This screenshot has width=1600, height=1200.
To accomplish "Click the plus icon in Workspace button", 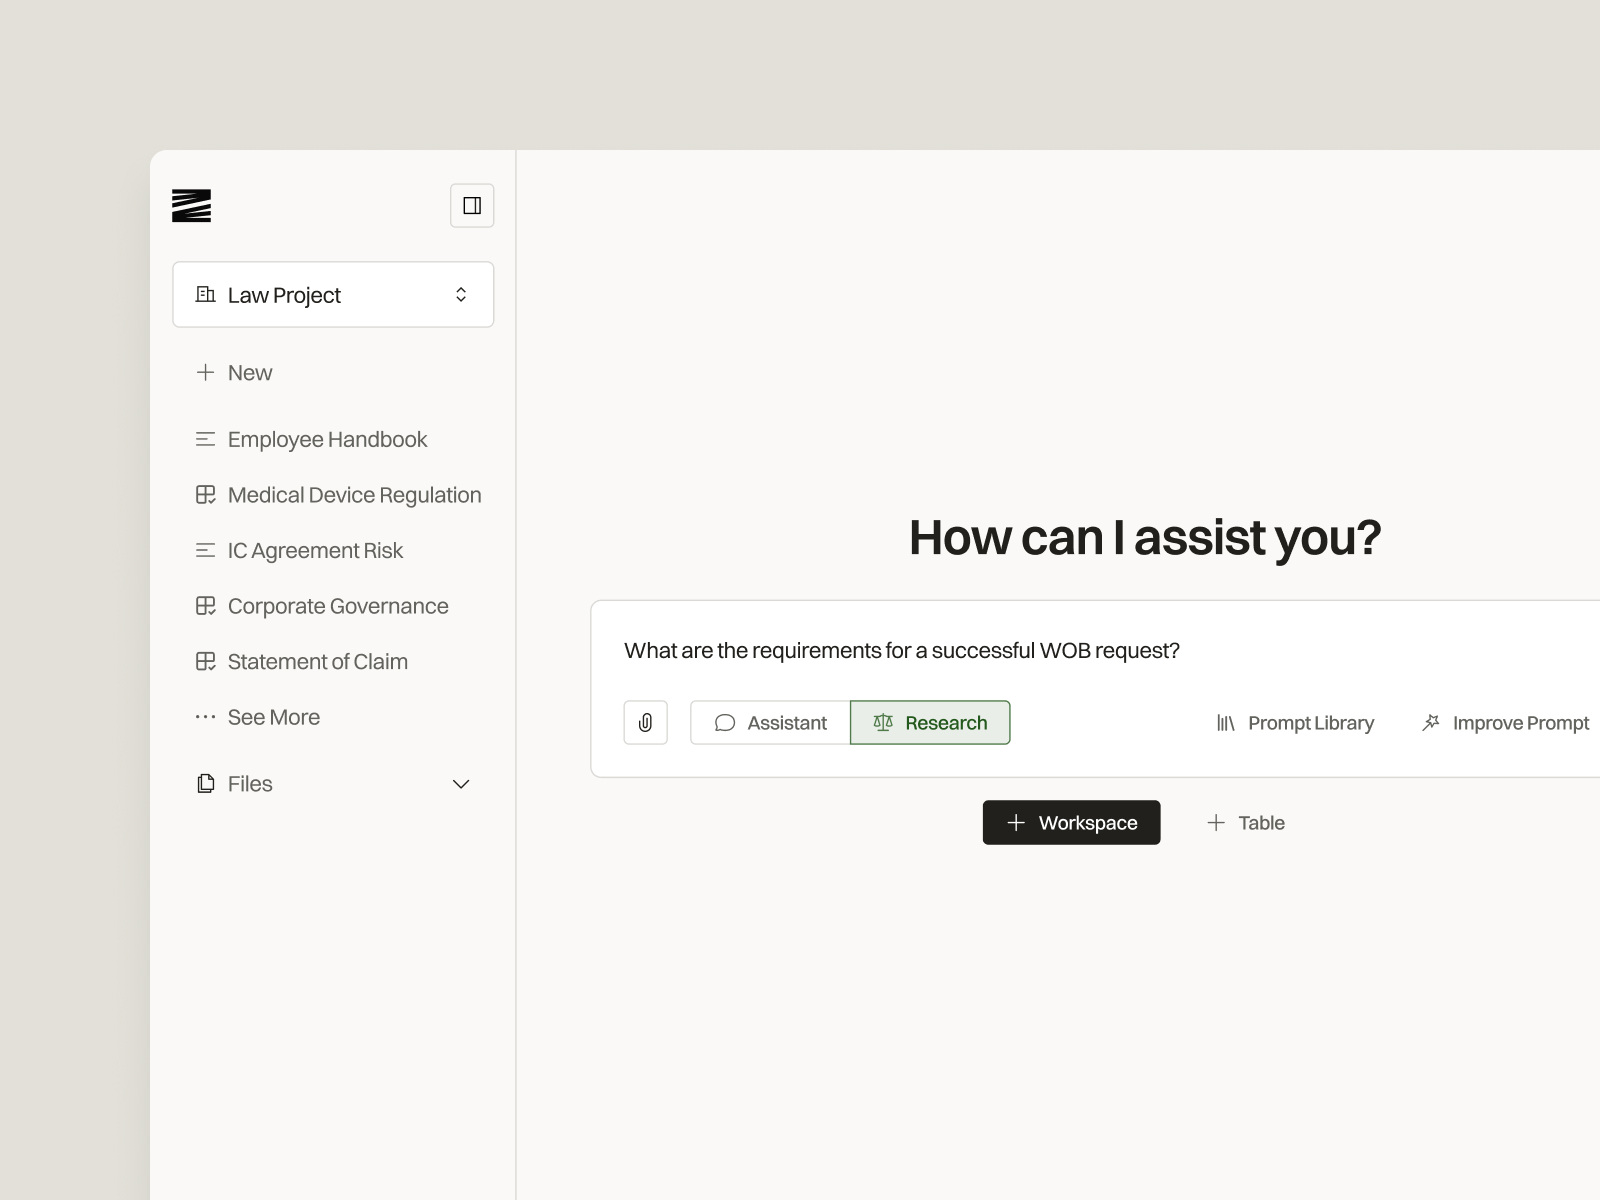I will [1016, 822].
